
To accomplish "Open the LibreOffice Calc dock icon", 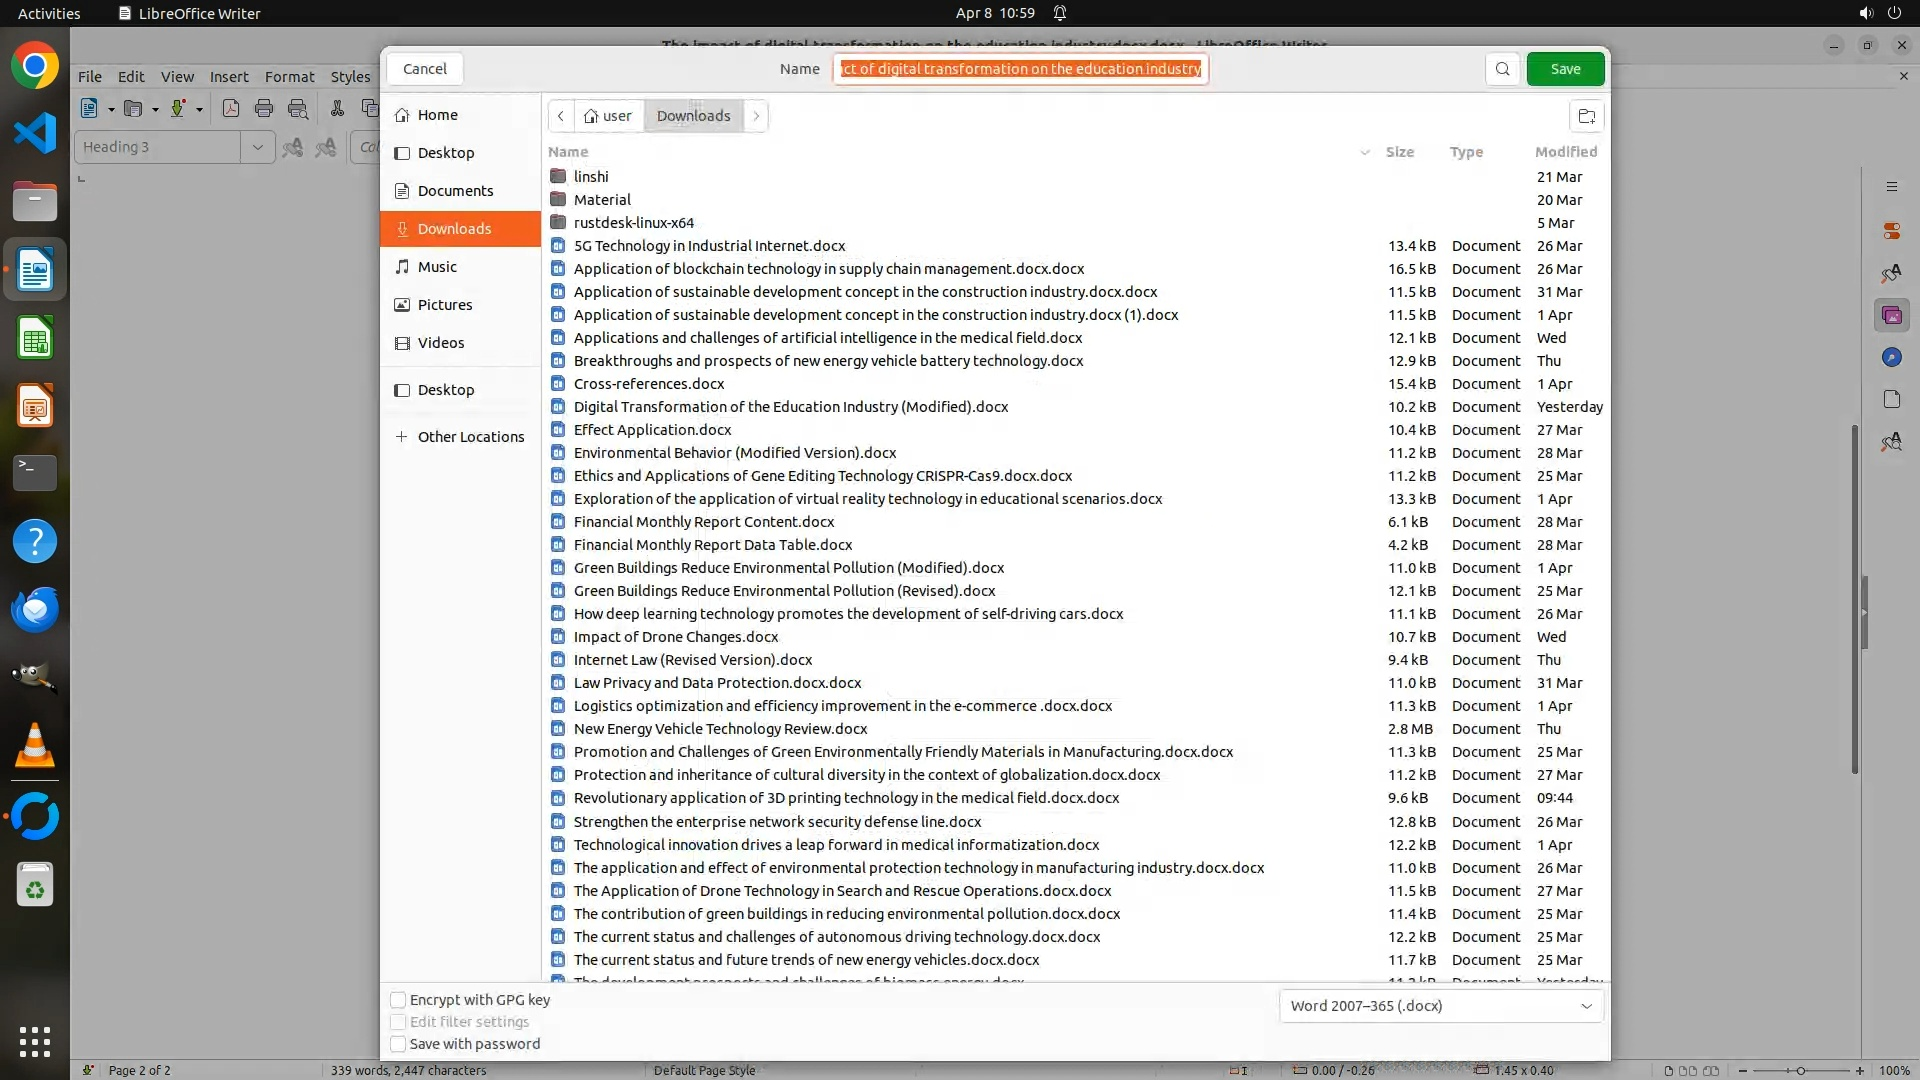I will tap(35, 339).
